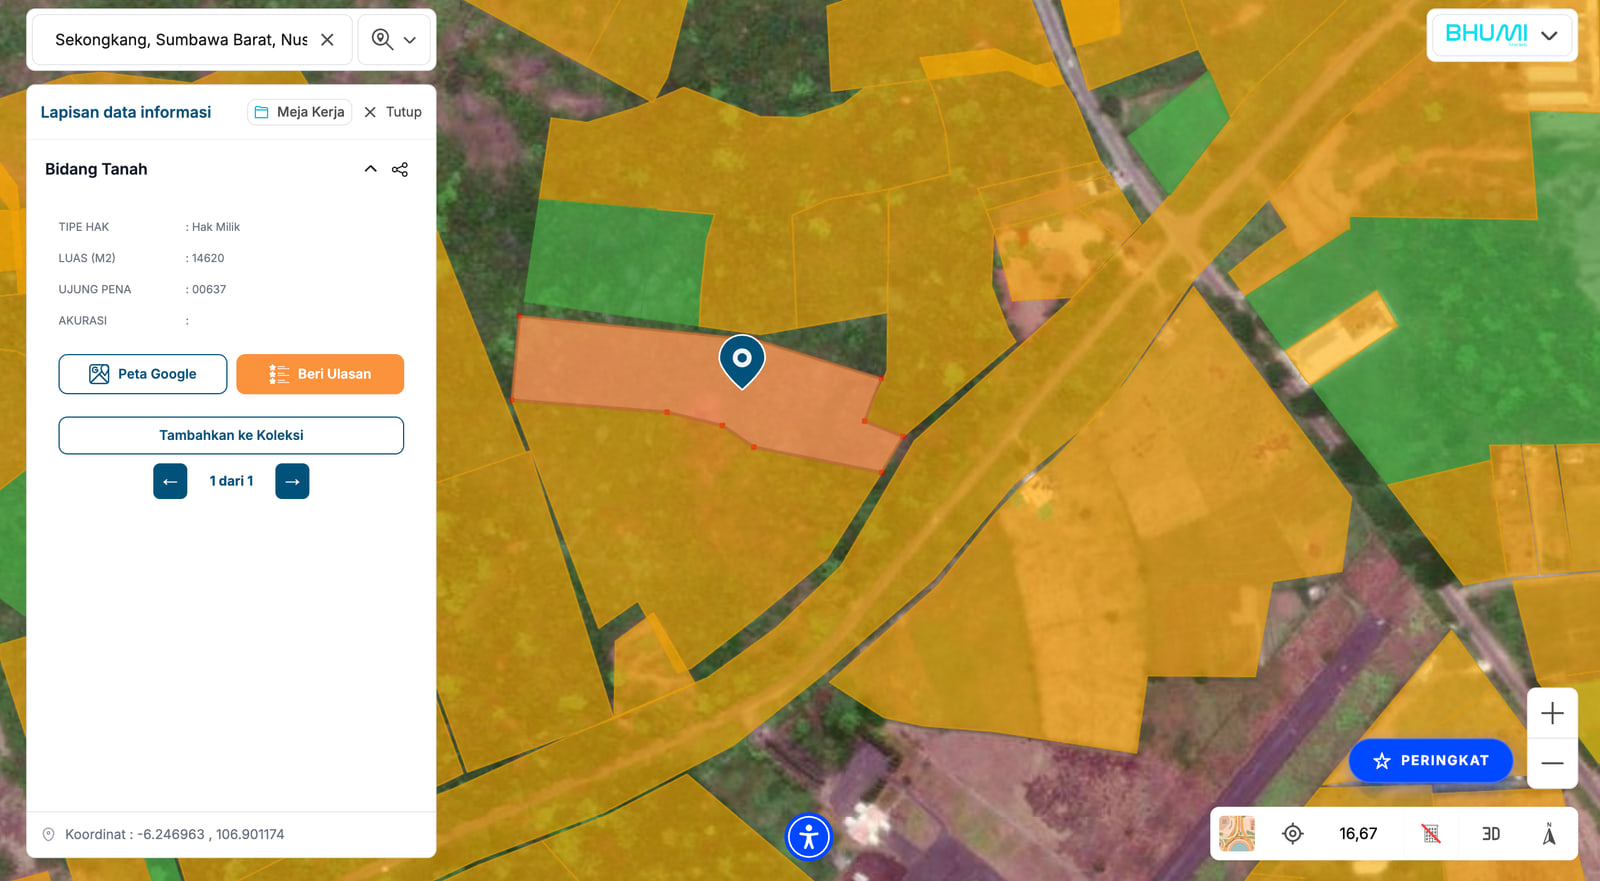Share the Bidang Tanah parcel info
The image size is (1600, 881).
click(400, 169)
